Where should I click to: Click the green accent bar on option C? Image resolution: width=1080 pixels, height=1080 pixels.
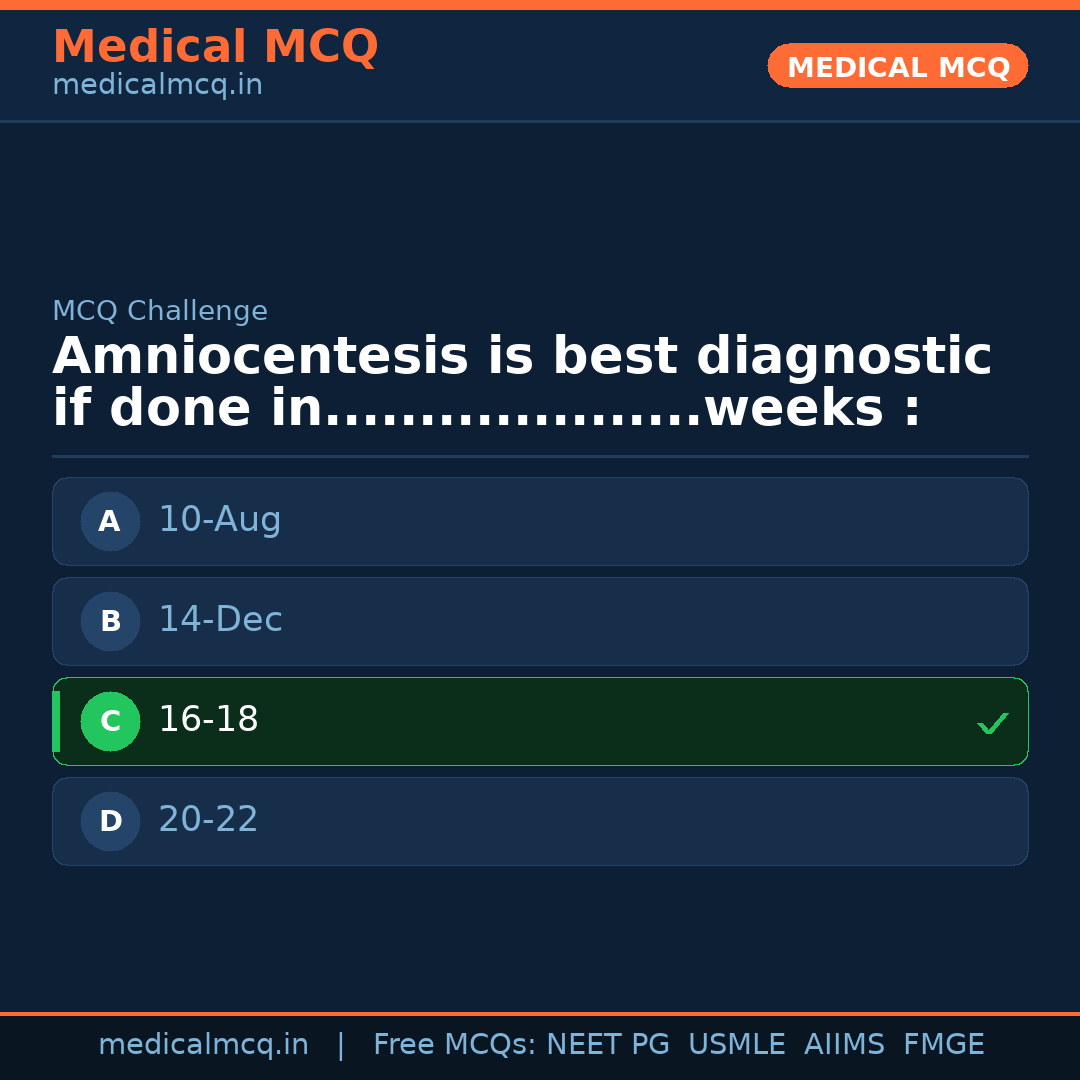[x=56, y=721]
